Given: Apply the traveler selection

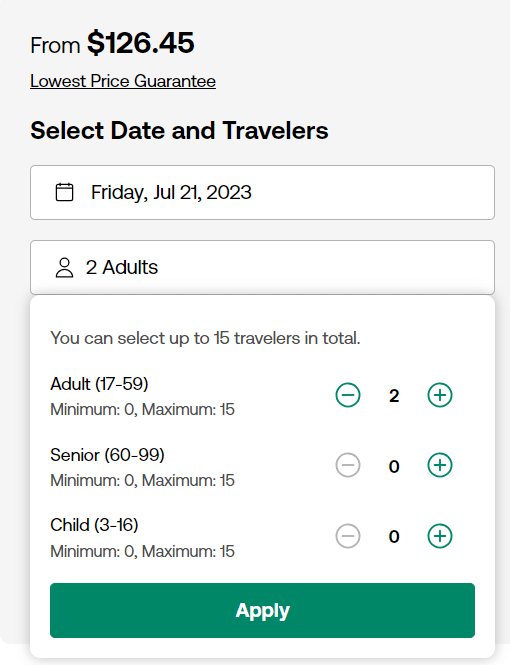Looking at the screenshot, I should 262,610.
